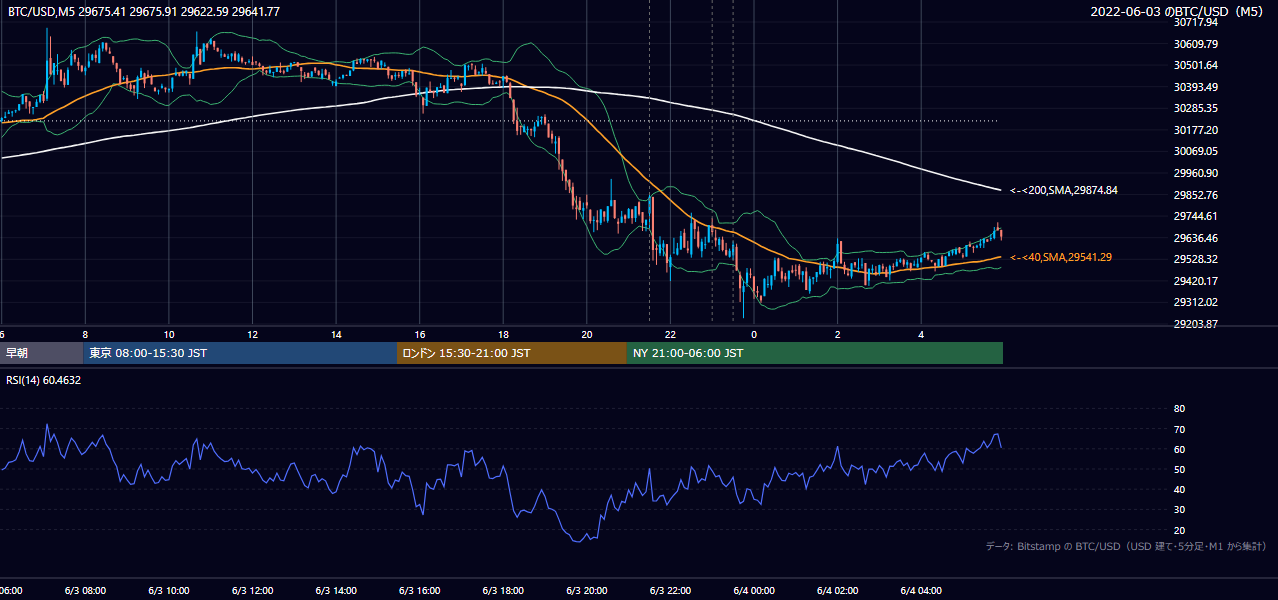Click price axis value 29312.02
The width and height of the screenshot is (1278, 600).
pyautogui.click(x=1195, y=302)
